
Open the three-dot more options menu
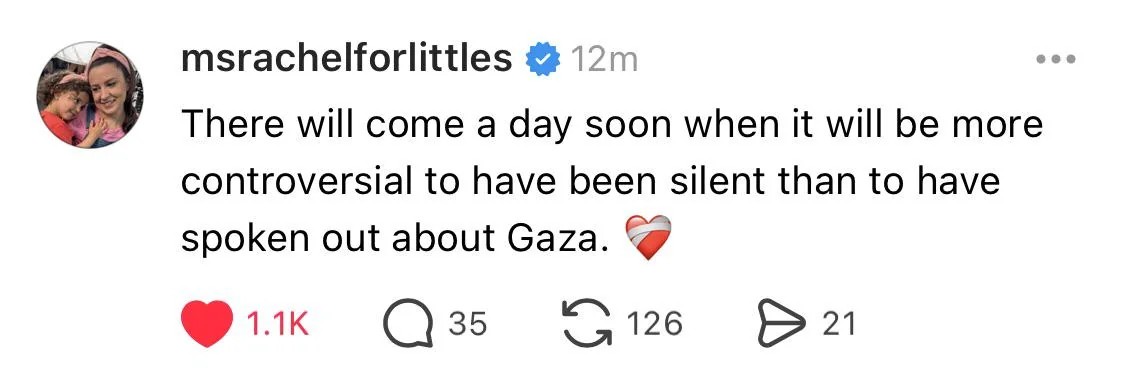(x=1056, y=60)
